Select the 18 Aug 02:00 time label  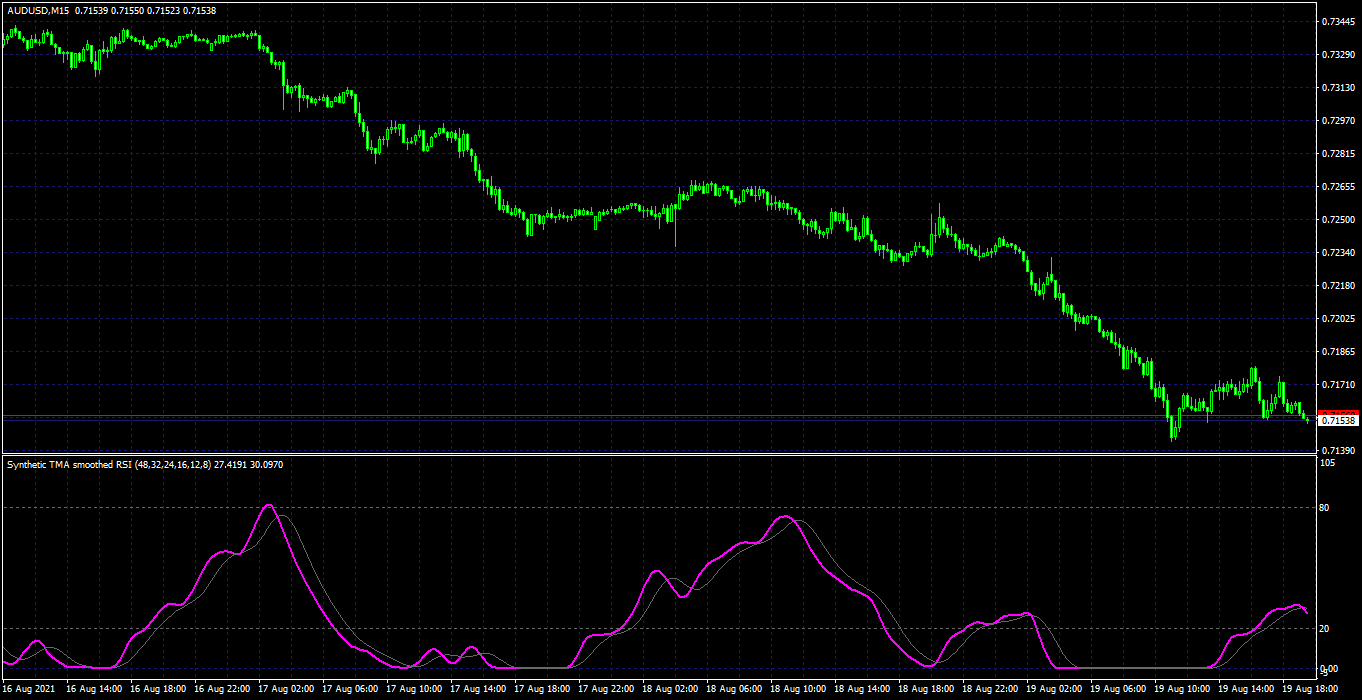click(x=670, y=689)
